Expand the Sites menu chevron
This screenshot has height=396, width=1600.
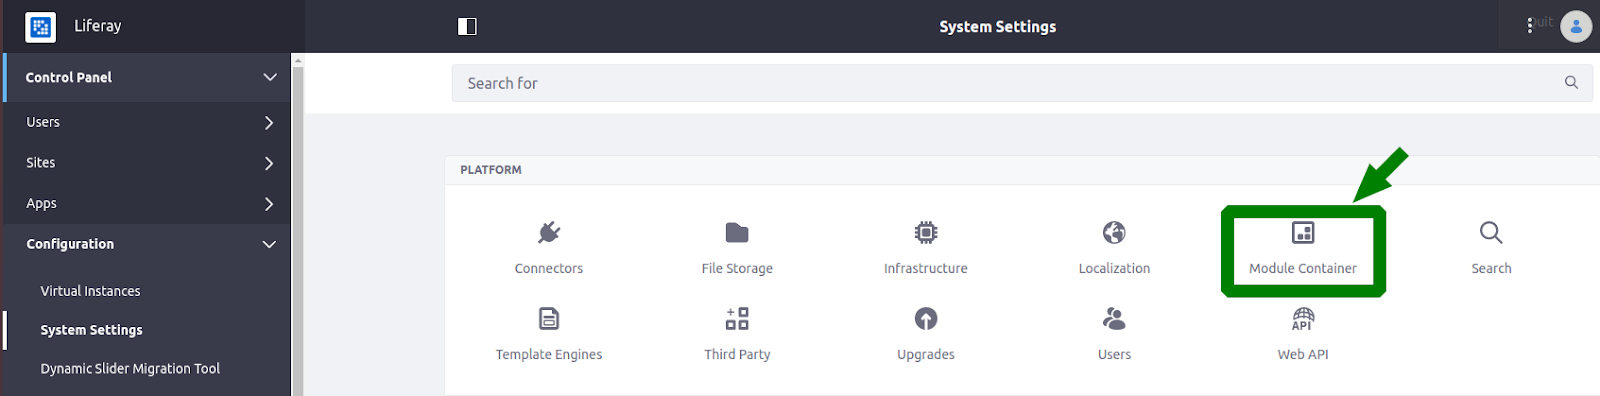tap(269, 163)
